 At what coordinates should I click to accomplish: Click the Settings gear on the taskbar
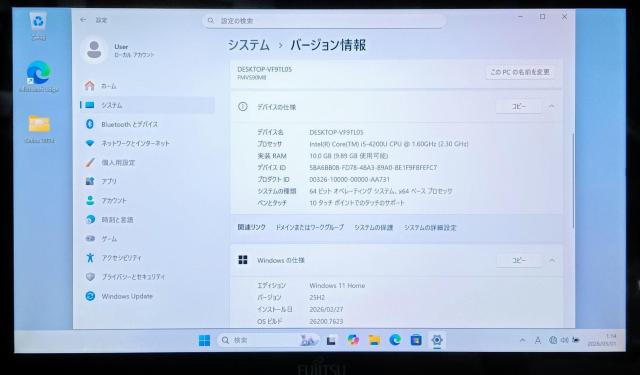pyautogui.click(x=437, y=340)
